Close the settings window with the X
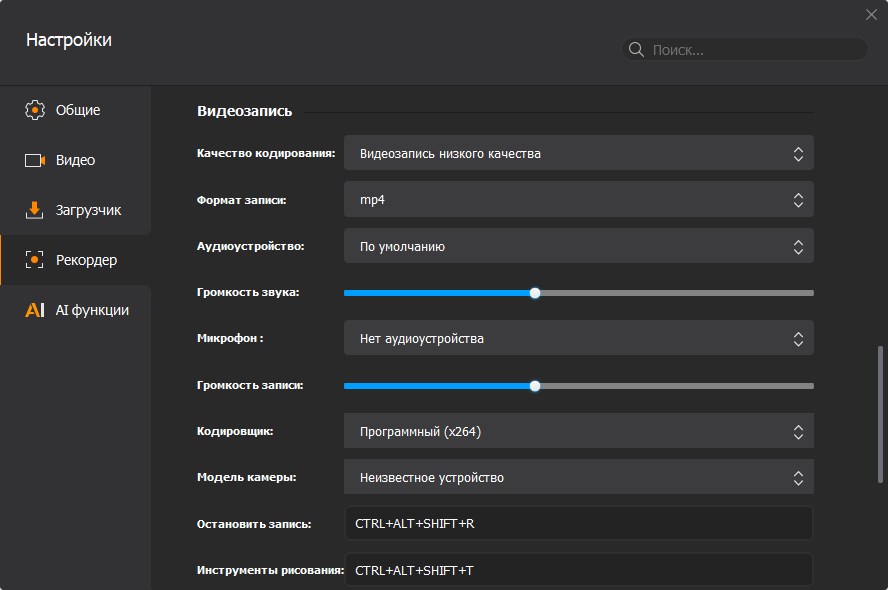Screen dimensions: 888x590 [871, 14]
